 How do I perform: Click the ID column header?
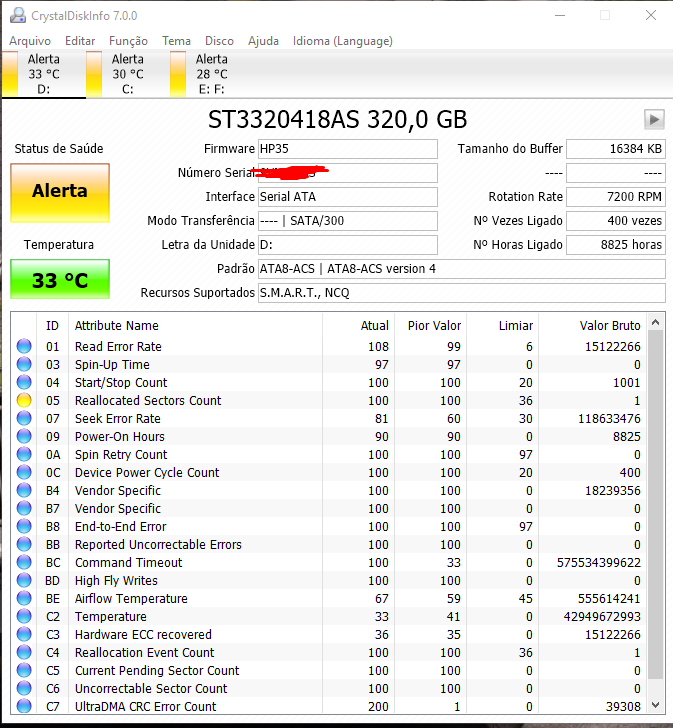click(x=52, y=325)
